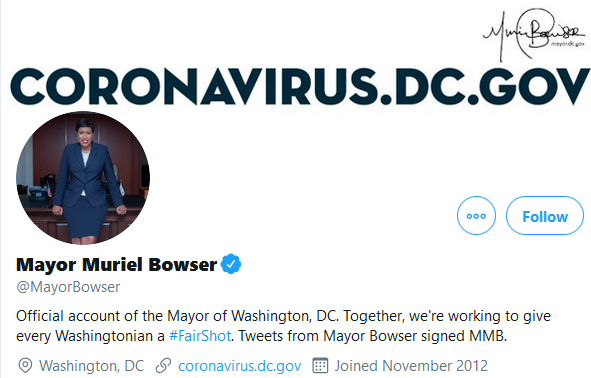591x378 pixels.
Task: Click the location pin icon
Action: tap(25, 366)
